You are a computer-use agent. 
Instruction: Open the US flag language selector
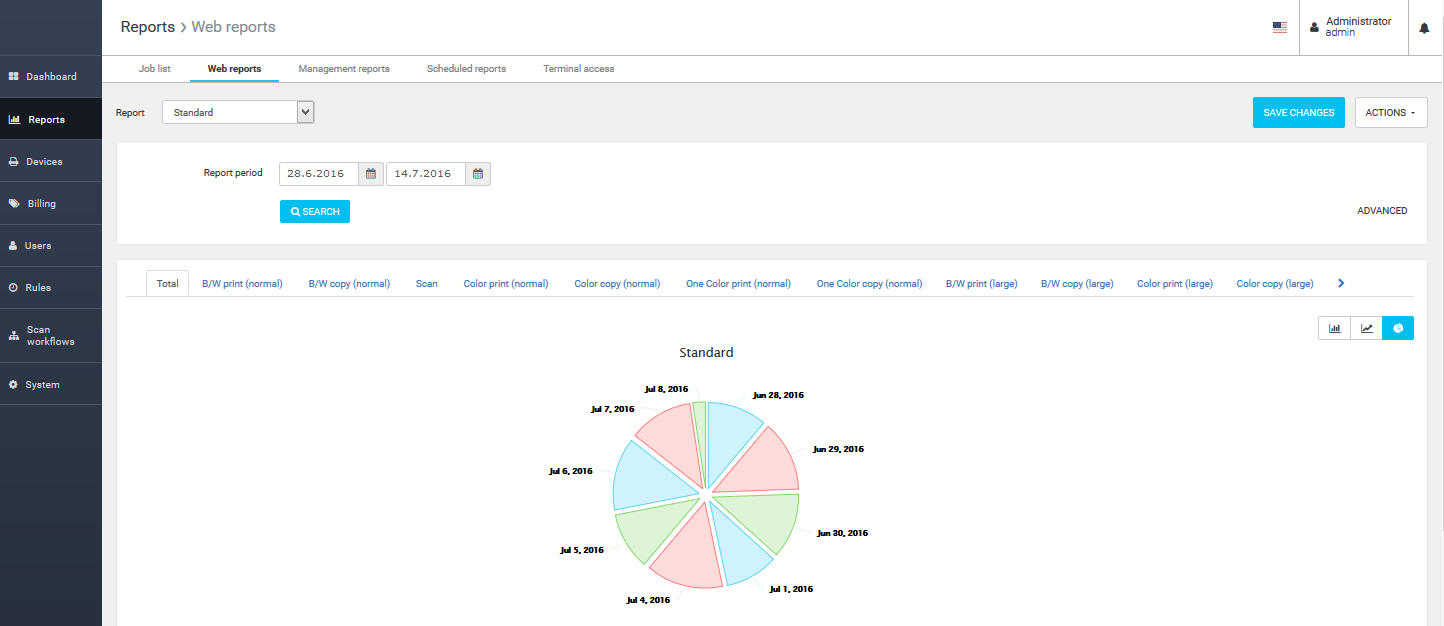point(1279,28)
